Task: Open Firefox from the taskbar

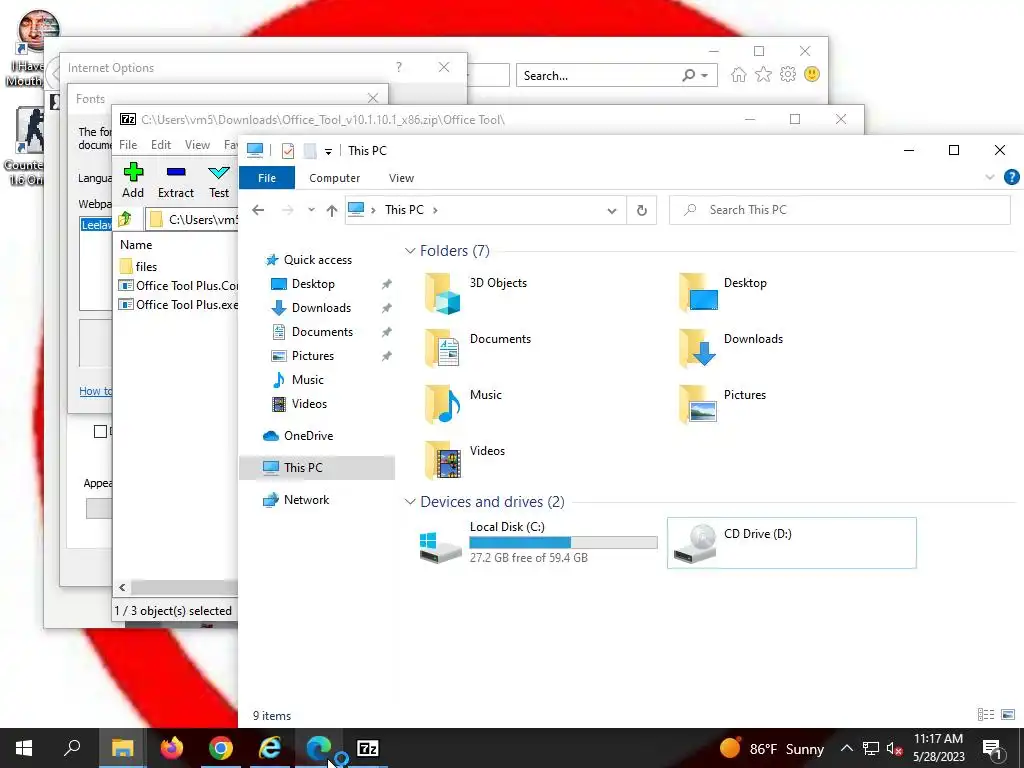Action: pyautogui.click(x=172, y=748)
